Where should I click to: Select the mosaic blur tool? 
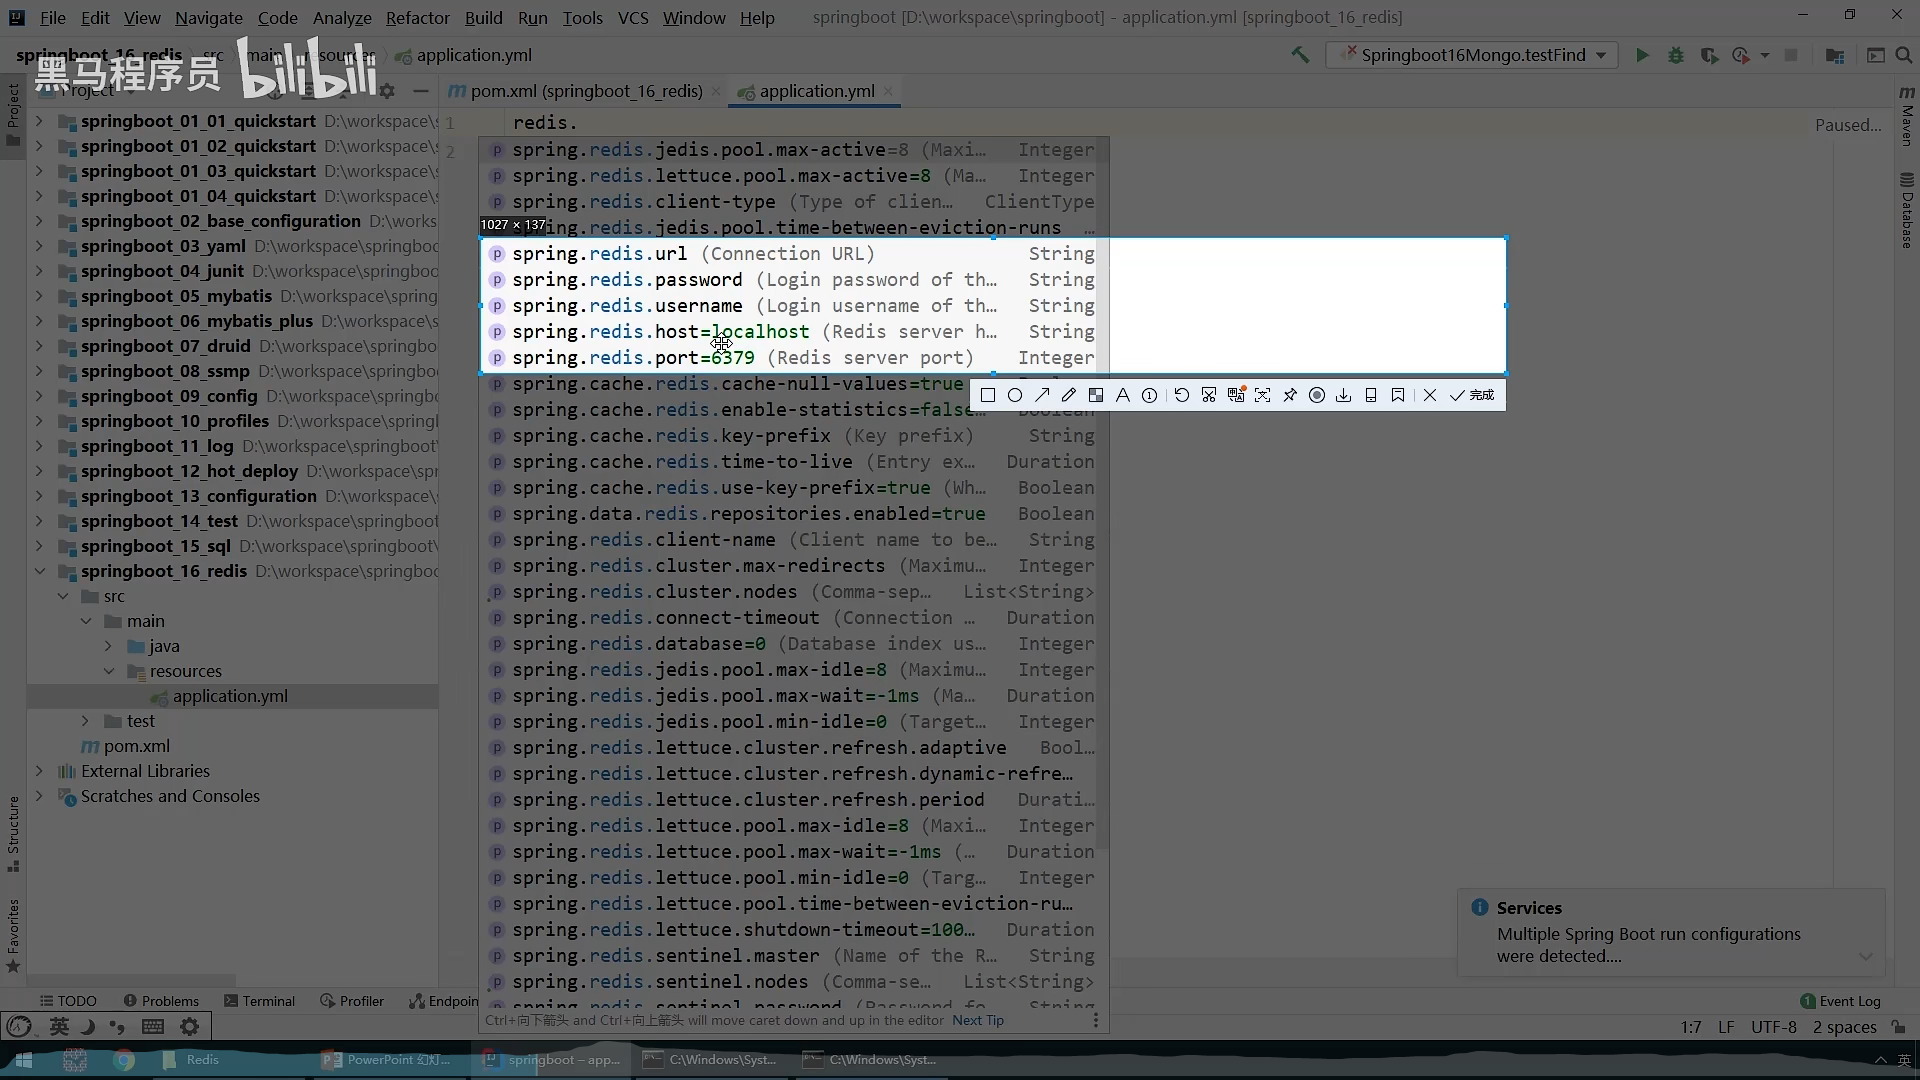click(1096, 396)
